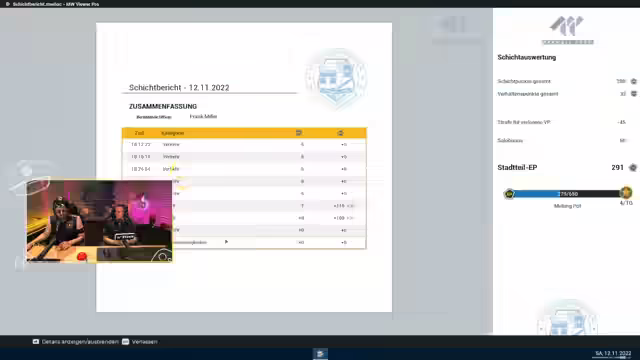Click the key icon before Verlassen
640x360 pixels.
click(125, 342)
